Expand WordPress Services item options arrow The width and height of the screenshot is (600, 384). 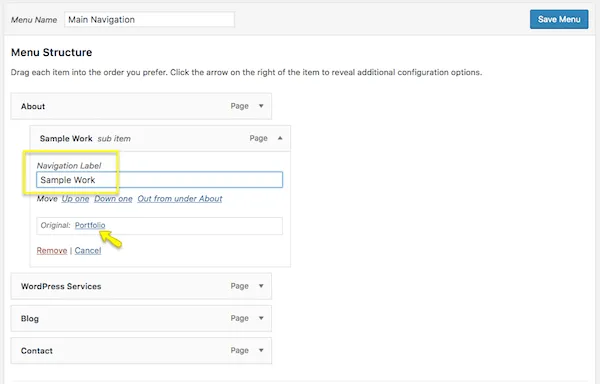[x=261, y=286]
